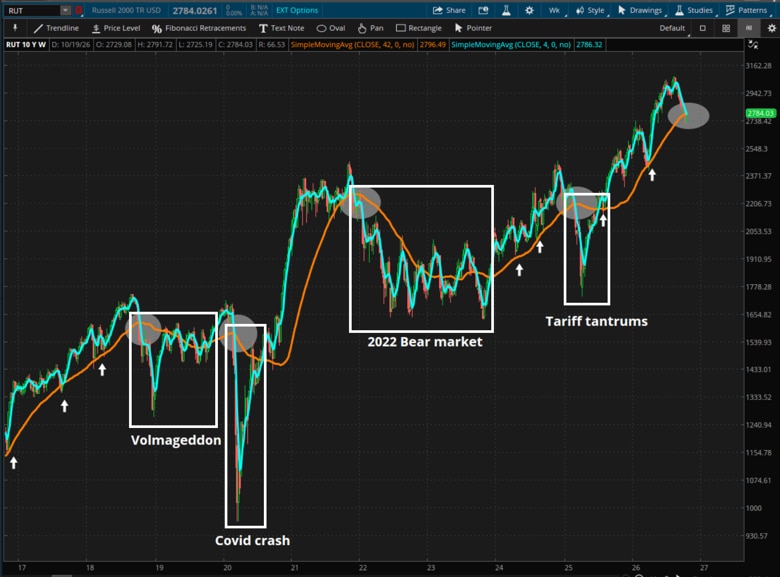The width and height of the screenshot is (780, 577).
Task: Click the 2796.49 orange SMA value
Action: coord(432,45)
